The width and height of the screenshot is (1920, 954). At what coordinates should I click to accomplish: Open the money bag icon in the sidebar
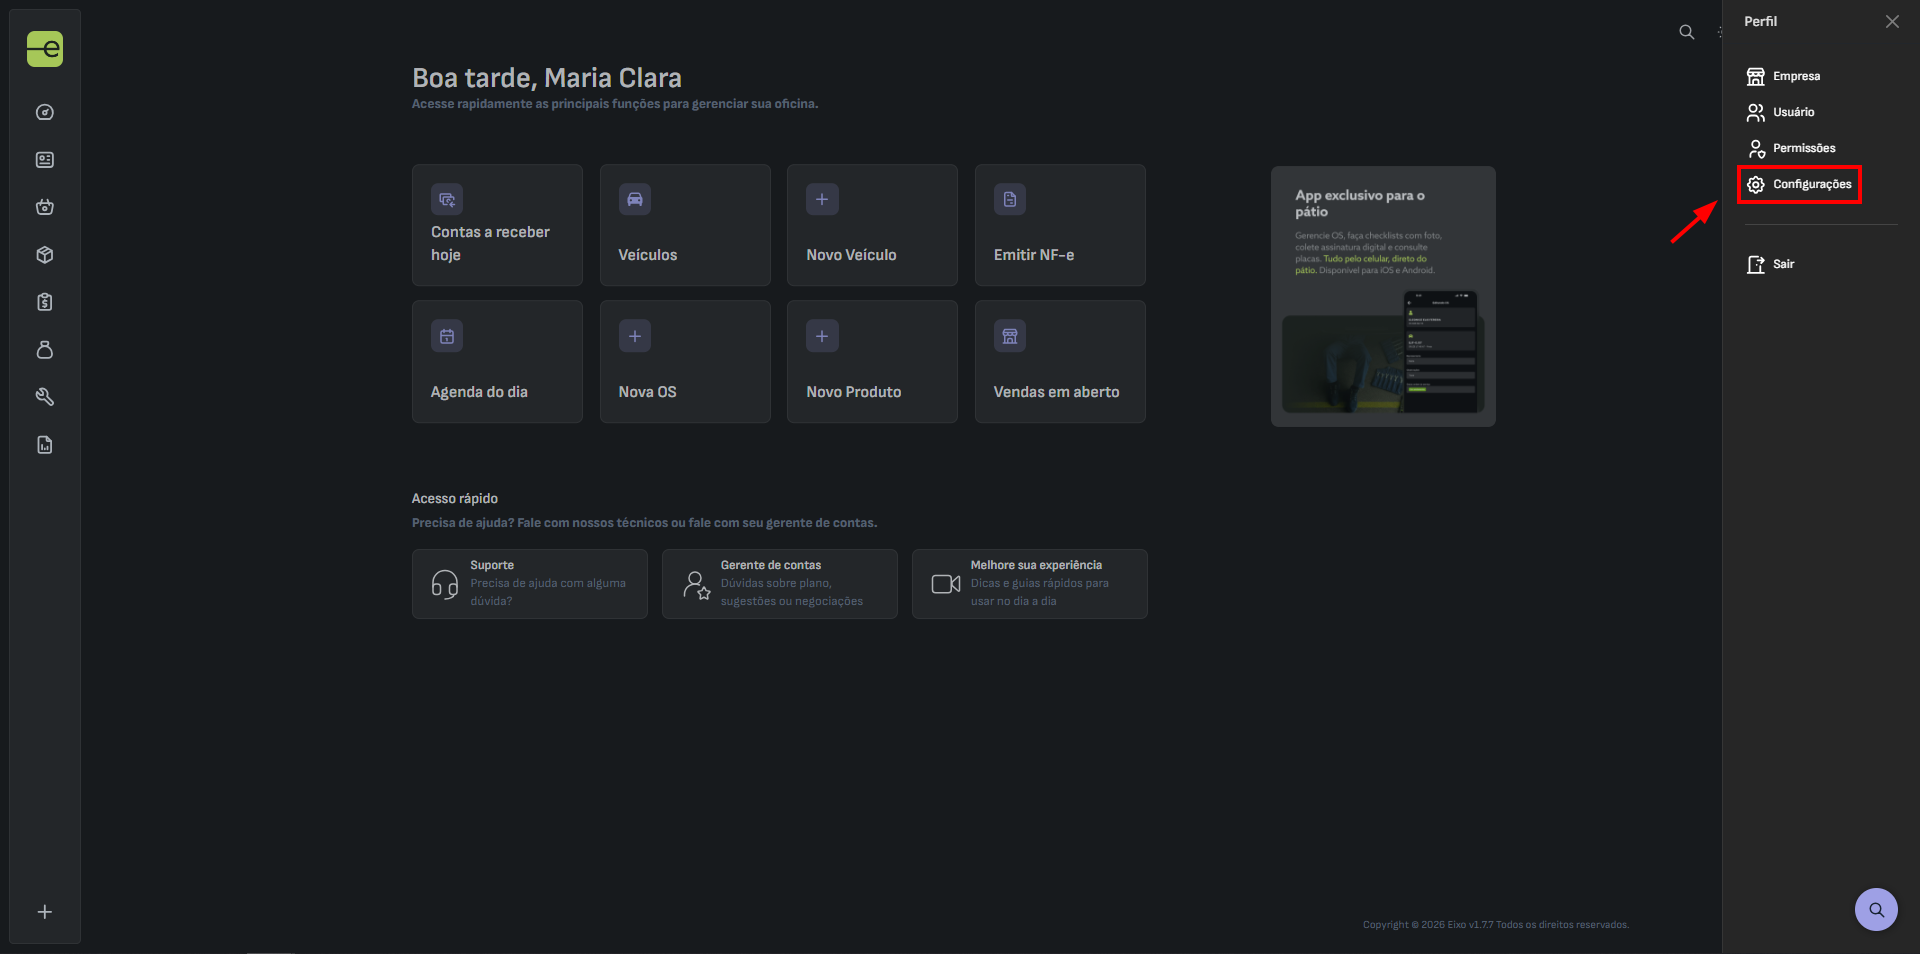(45, 350)
